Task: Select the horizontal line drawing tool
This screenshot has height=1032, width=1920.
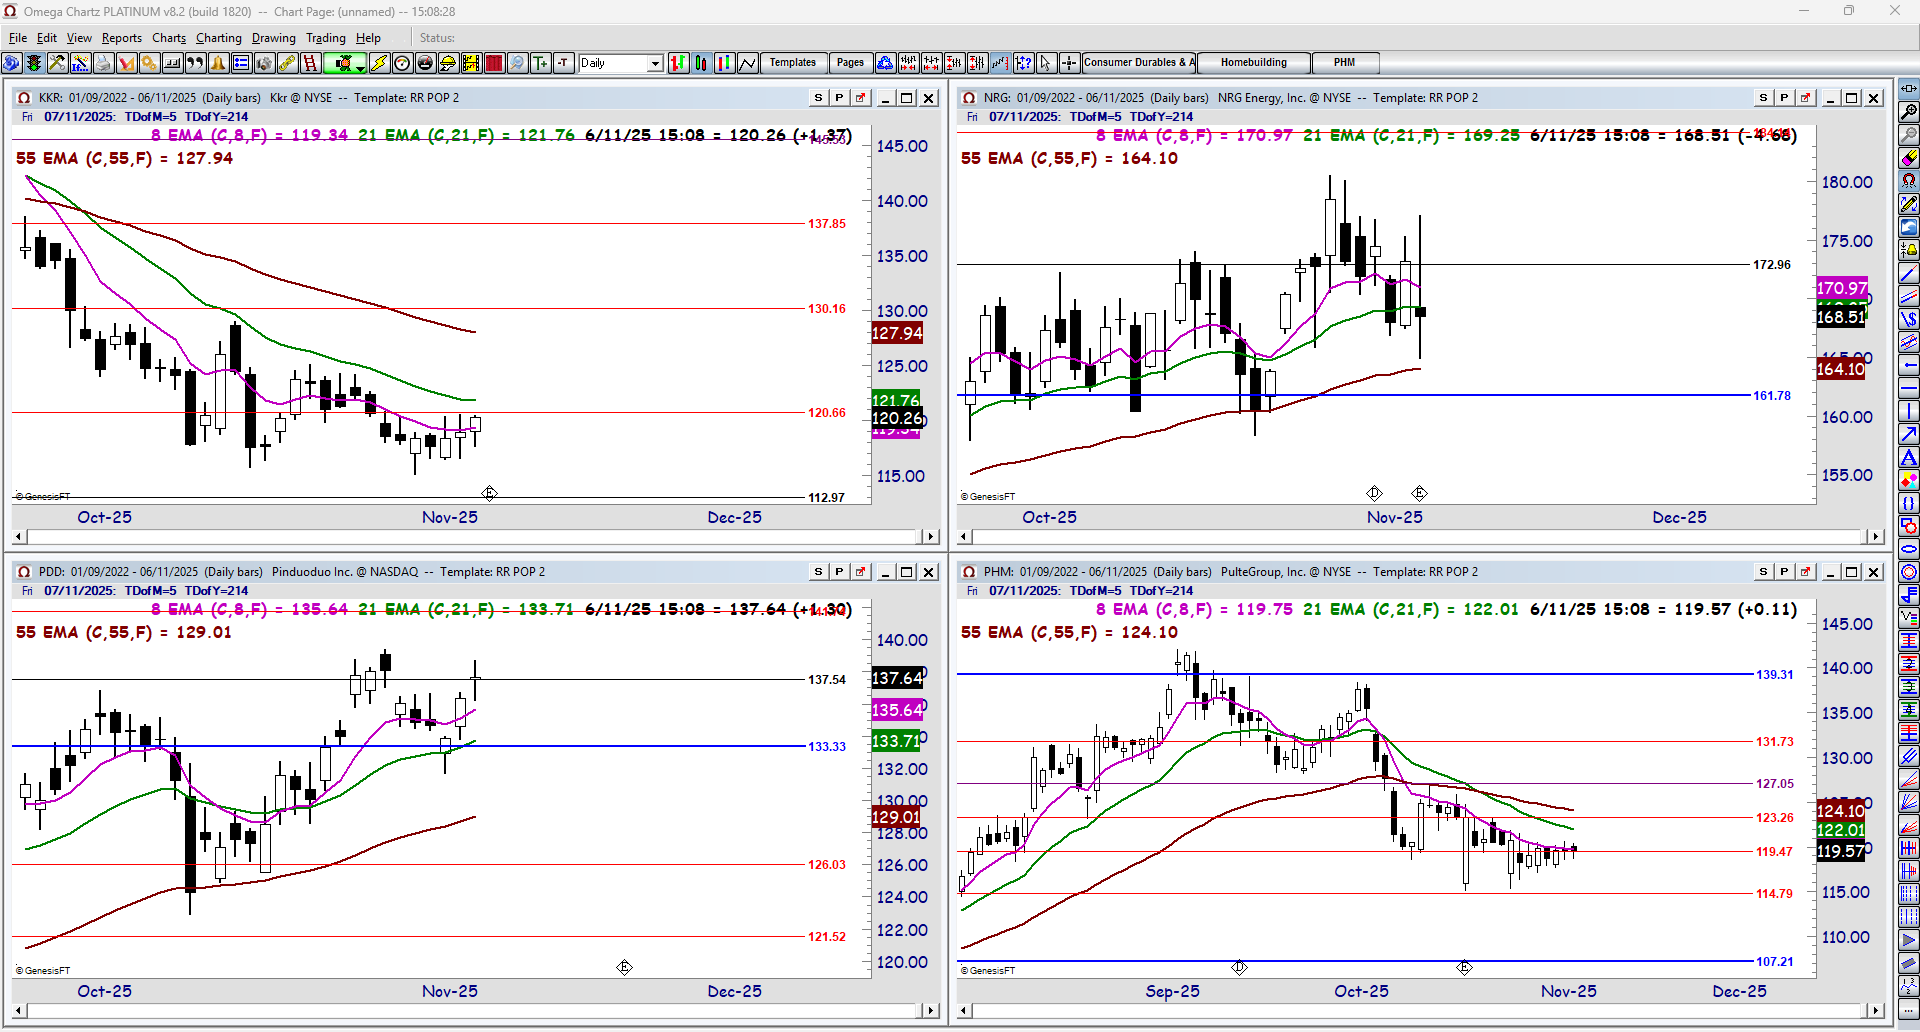Action: [x=1909, y=388]
